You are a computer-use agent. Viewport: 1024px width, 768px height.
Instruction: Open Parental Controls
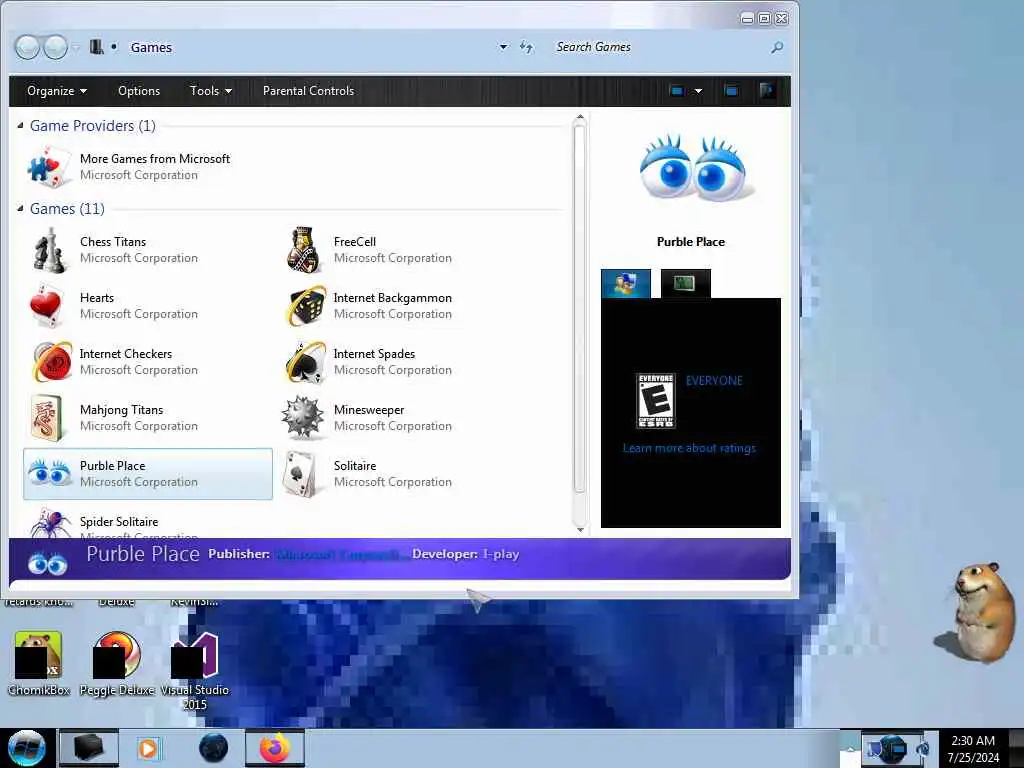pyautogui.click(x=308, y=91)
